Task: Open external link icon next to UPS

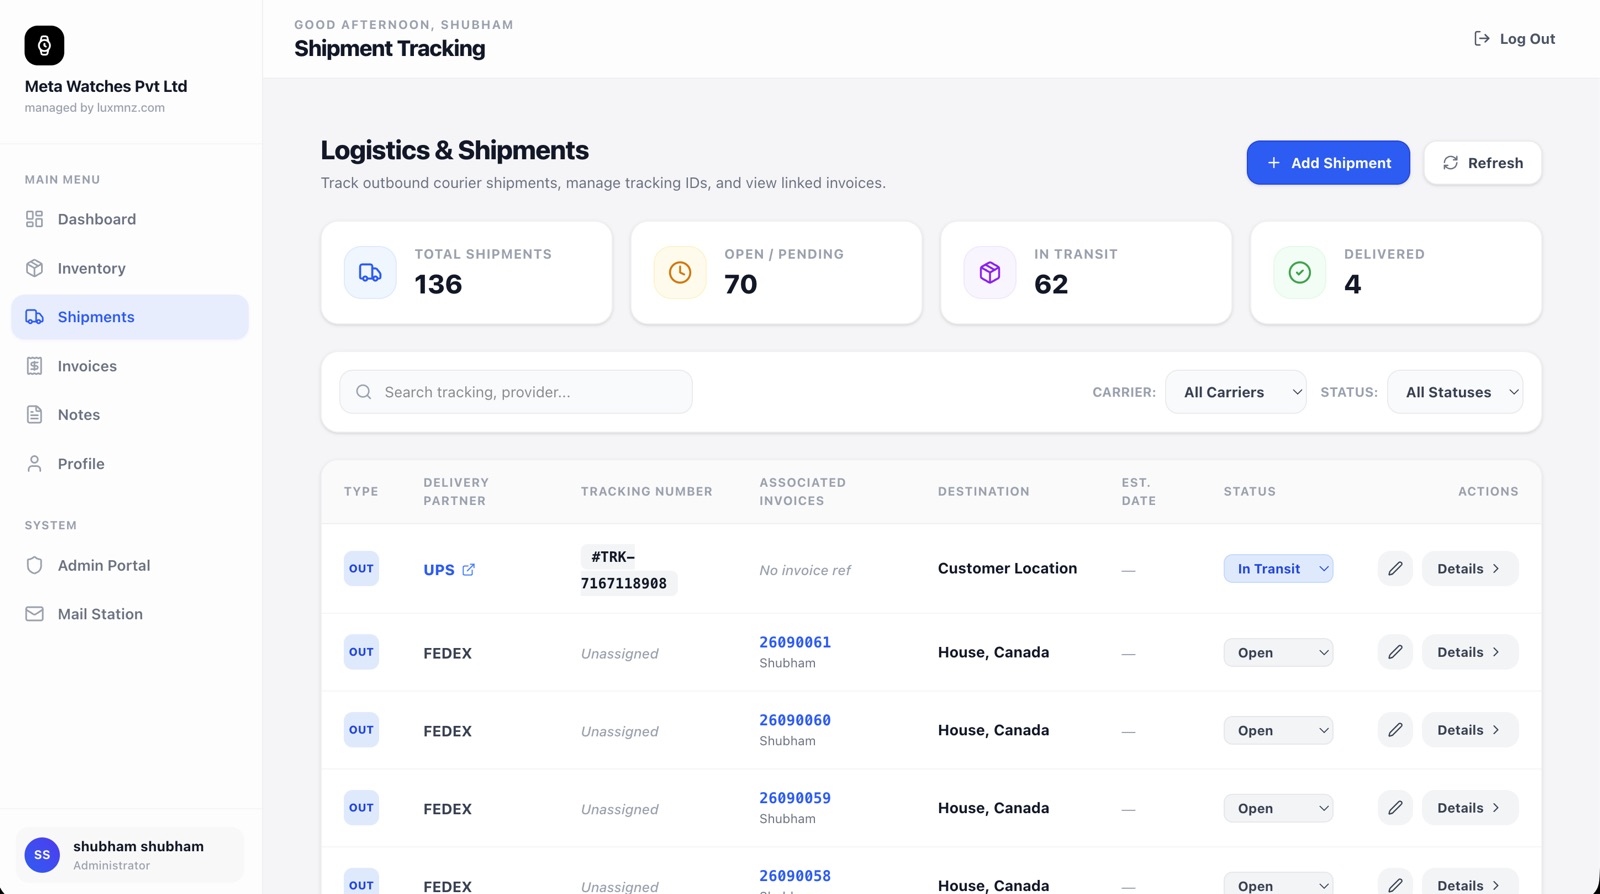Action: tap(468, 569)
